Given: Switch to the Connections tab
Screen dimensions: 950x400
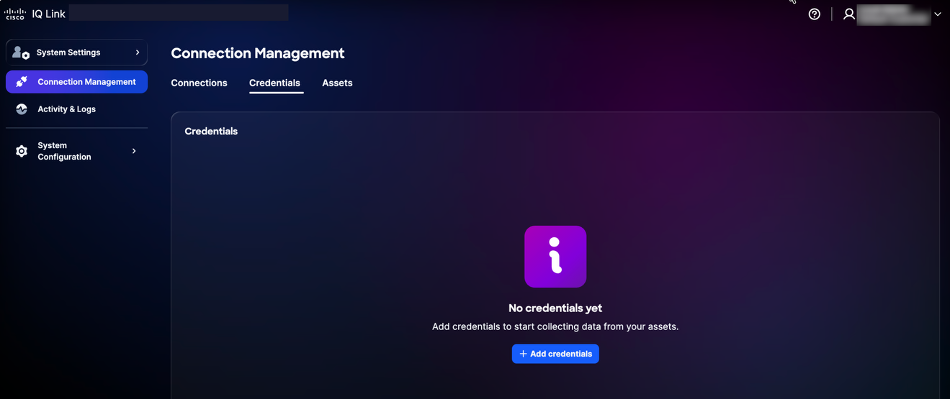Looking at the screenshot, I should (199, 83).
